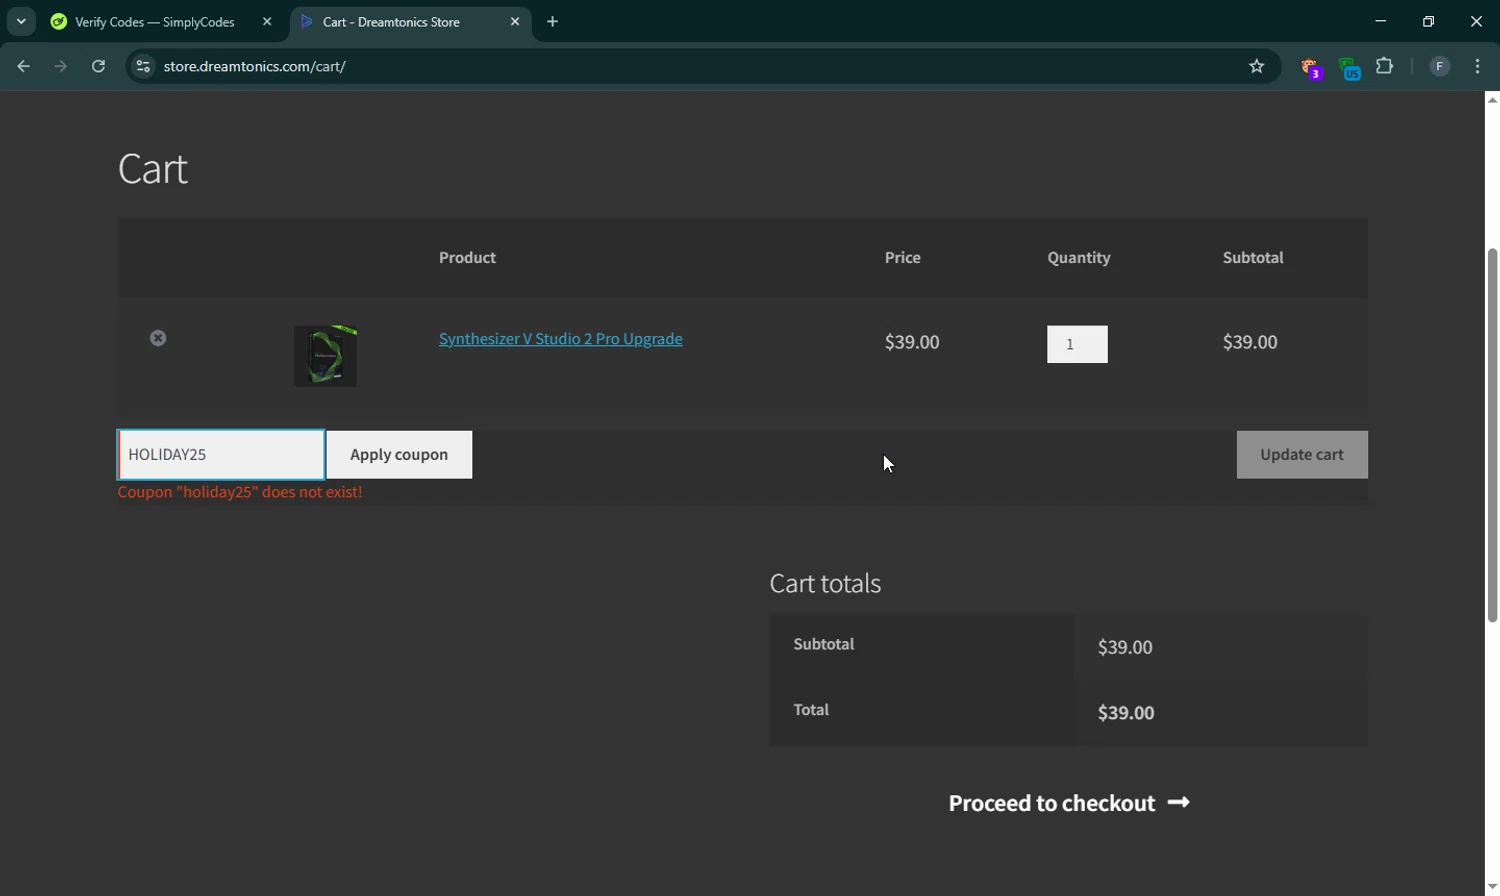This screenshot has width=1500, height=896.
Task: Switch to Verify Codes — SimplyCodes tab
Action: (155, 22)
